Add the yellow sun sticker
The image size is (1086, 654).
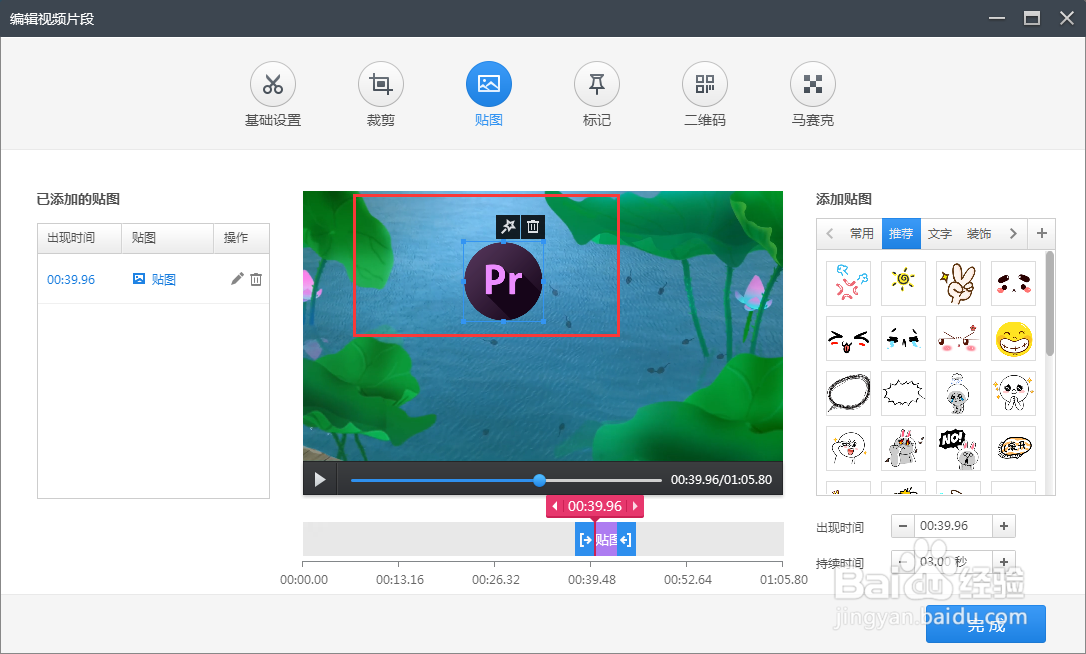(903, 283)
